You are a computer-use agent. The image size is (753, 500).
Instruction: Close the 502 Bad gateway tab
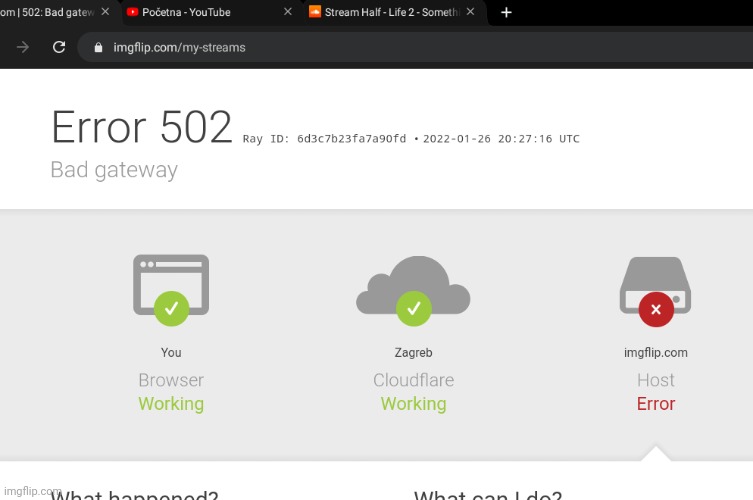point(105,12)
